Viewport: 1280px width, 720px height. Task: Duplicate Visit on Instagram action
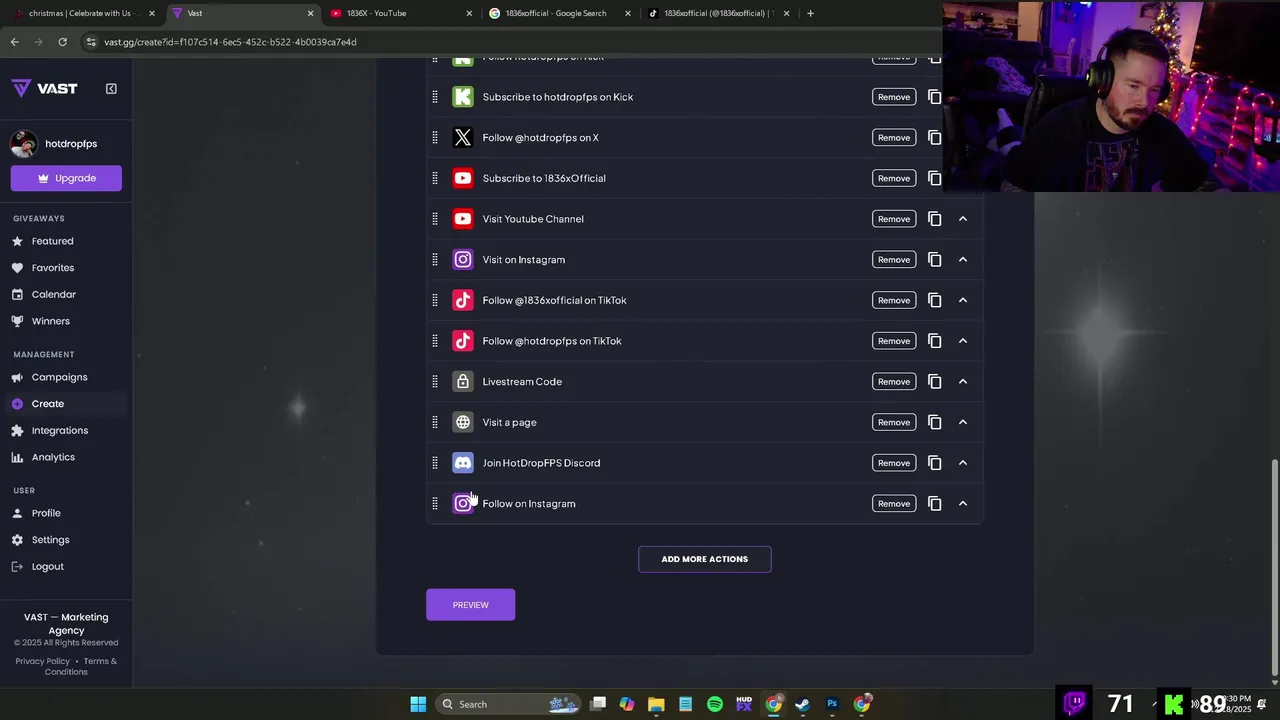(934, 260)
